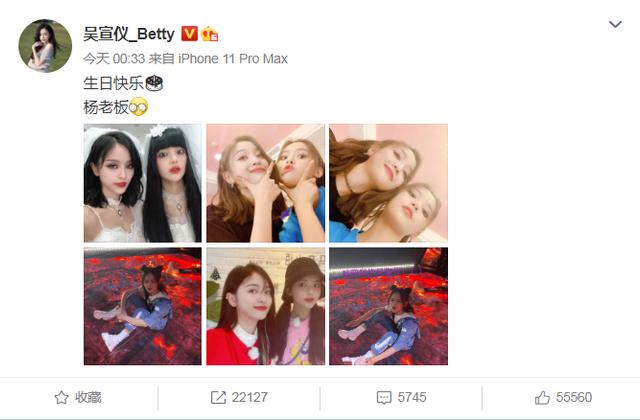Open the finger-pose selfie photo in top middle

[x=266, y=183]
